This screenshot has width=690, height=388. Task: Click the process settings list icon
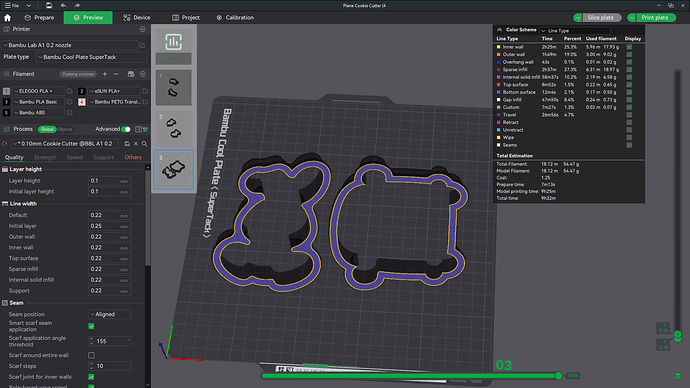[x=138, y=129]
